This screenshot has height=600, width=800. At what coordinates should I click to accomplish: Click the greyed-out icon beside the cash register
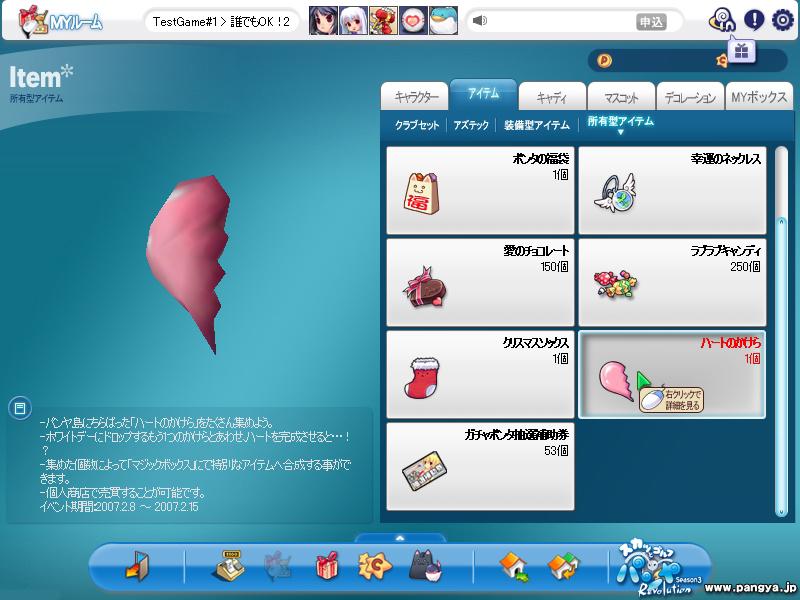point(278,566)
